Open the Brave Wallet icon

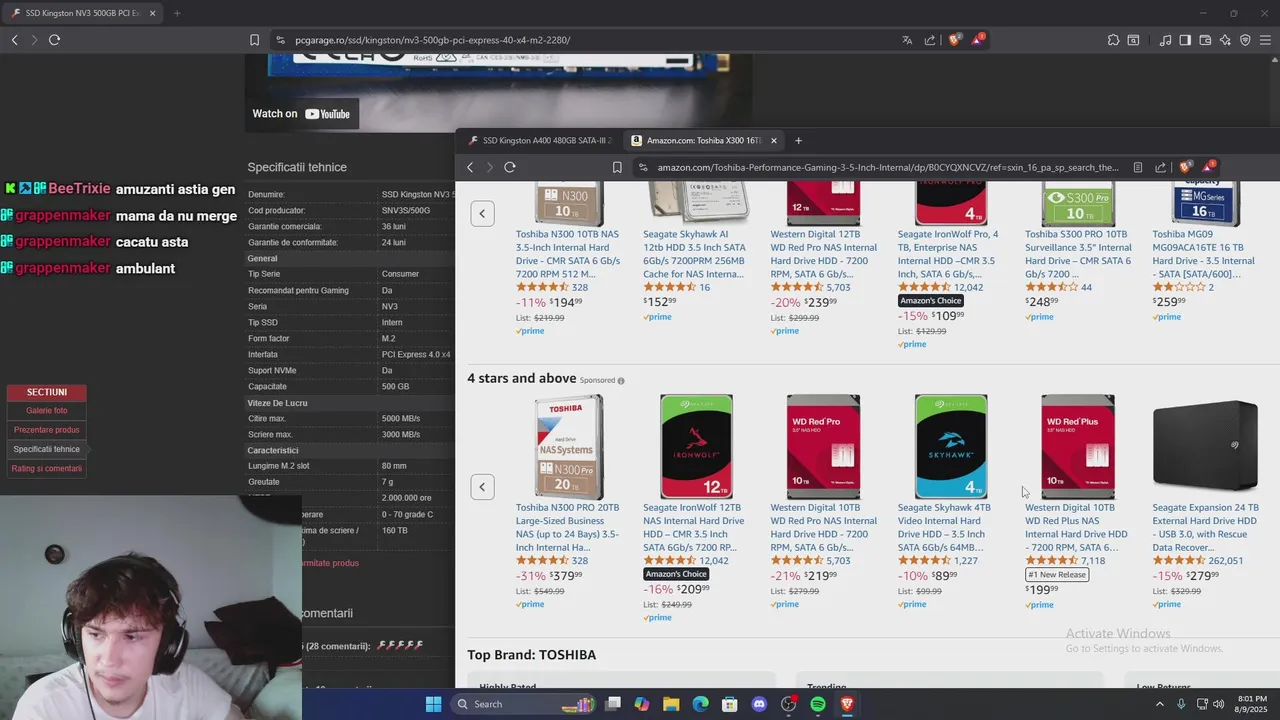coord(1205,40)
